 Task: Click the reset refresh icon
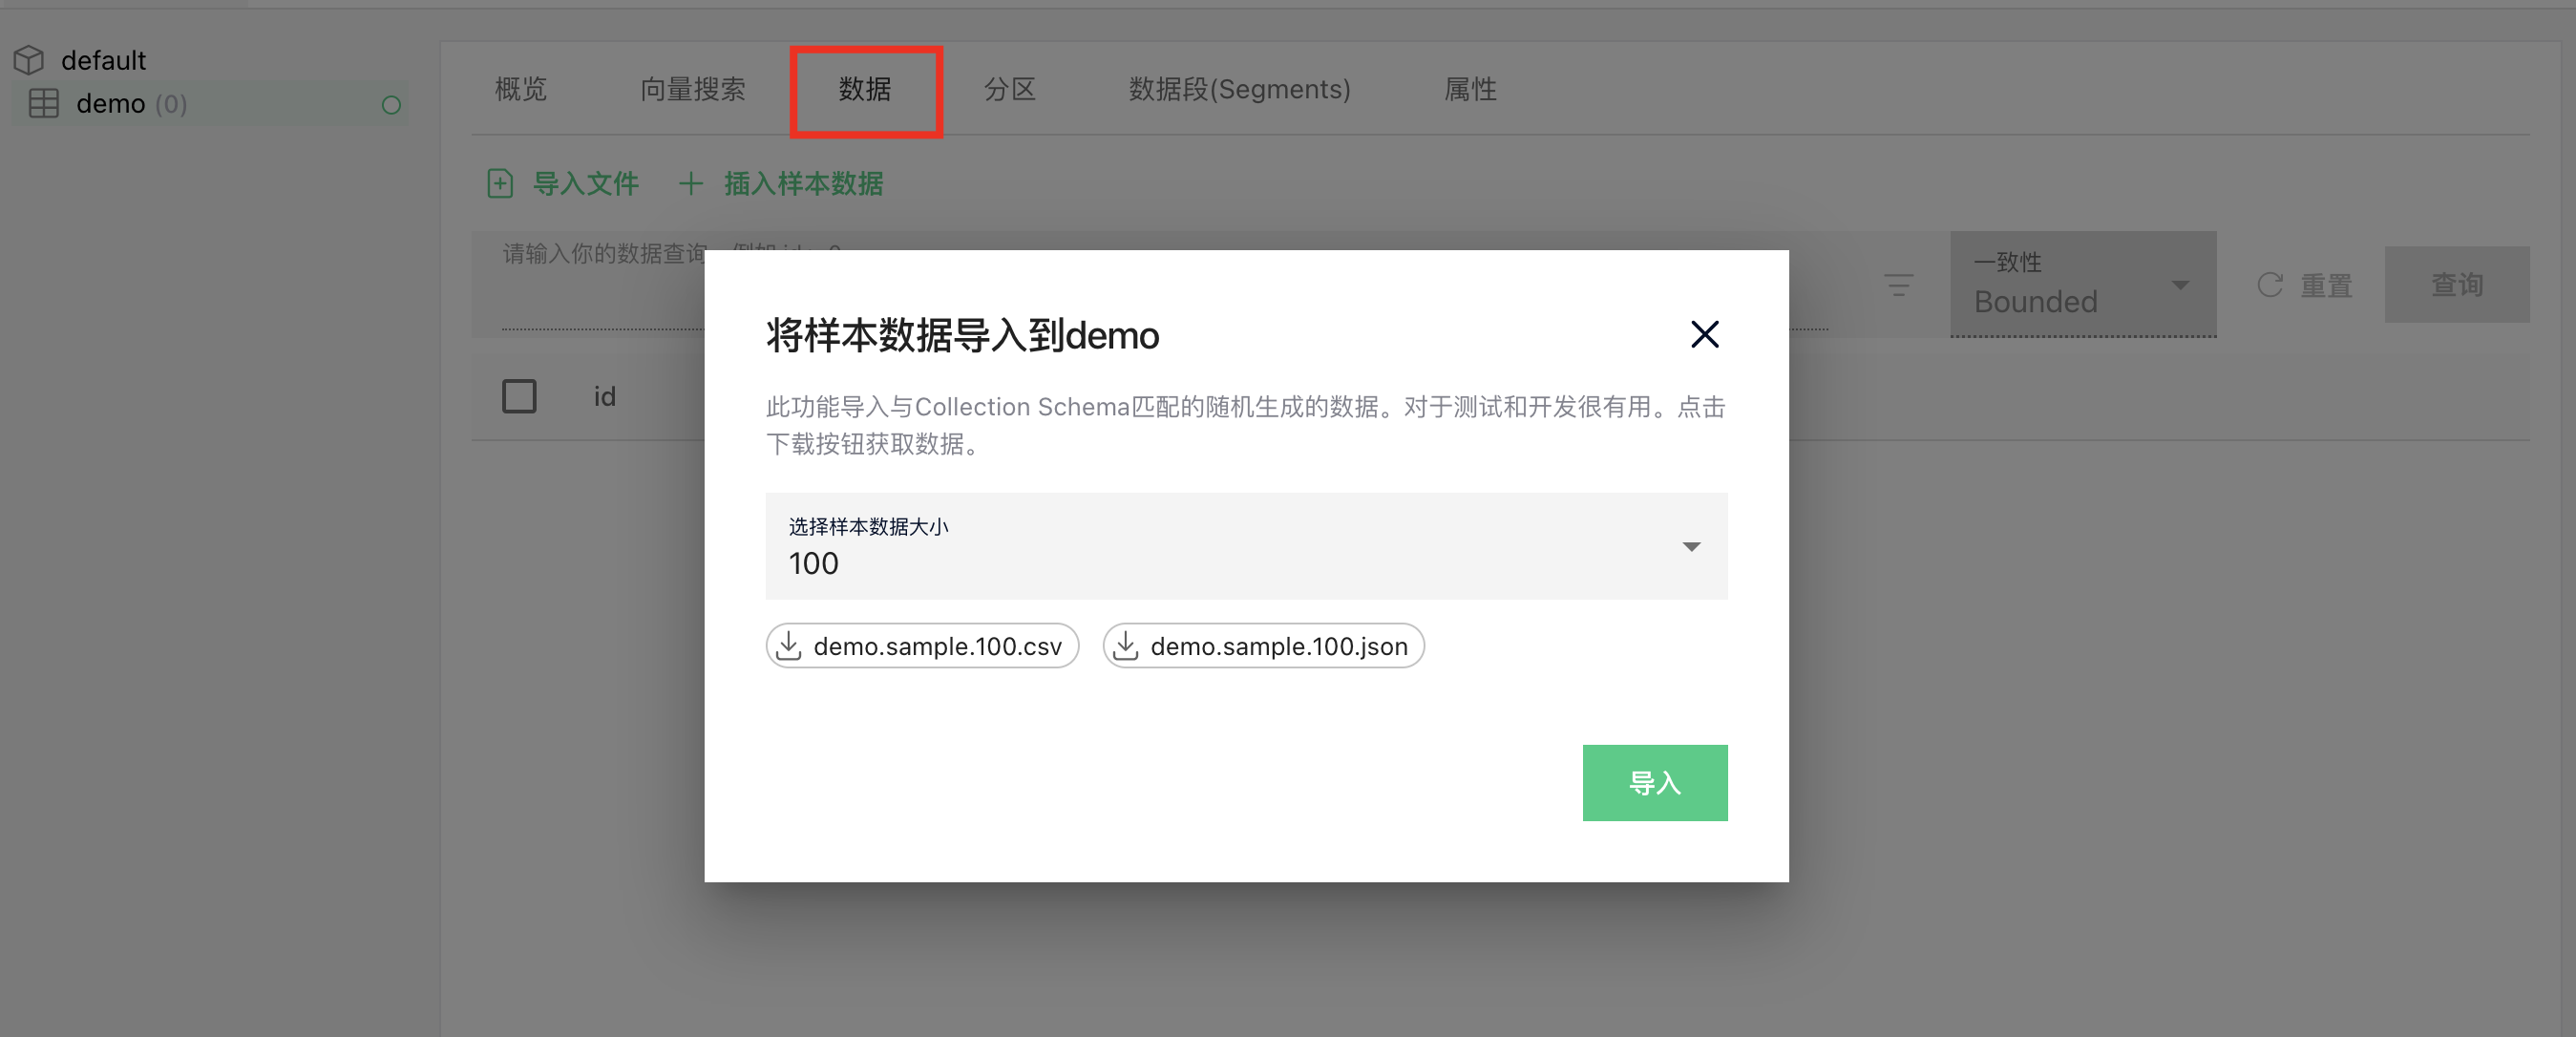point(2270,285)
